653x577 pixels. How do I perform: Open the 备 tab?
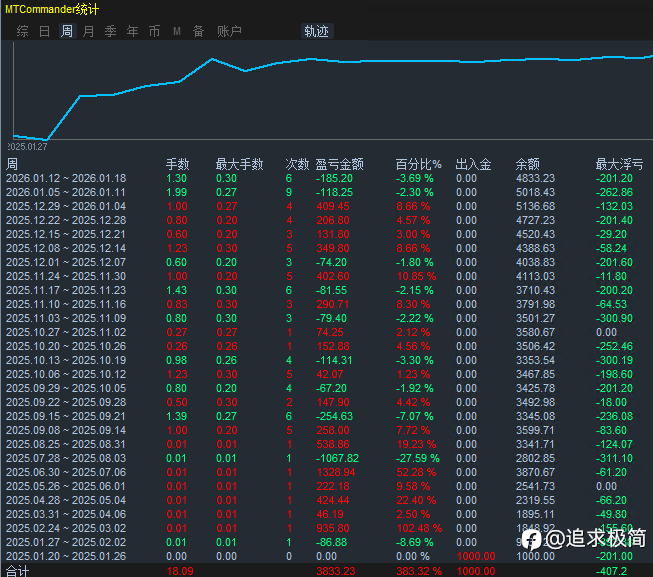click(x=199, y=31)
